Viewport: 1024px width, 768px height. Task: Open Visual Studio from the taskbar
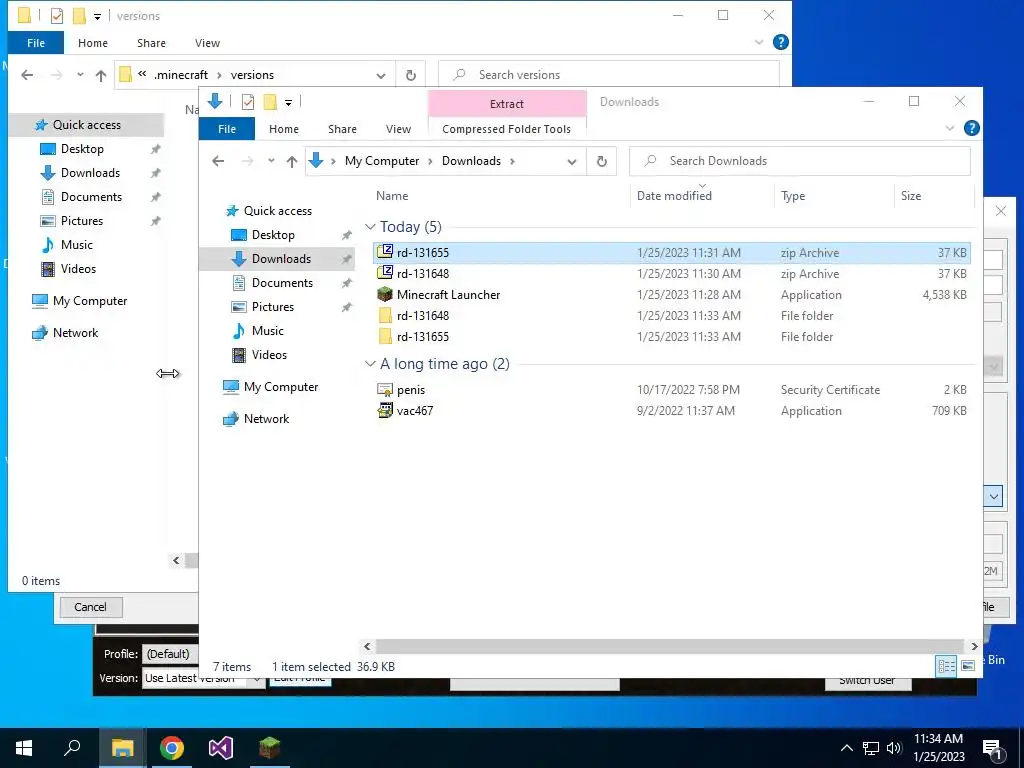click(x=220, y=748)
